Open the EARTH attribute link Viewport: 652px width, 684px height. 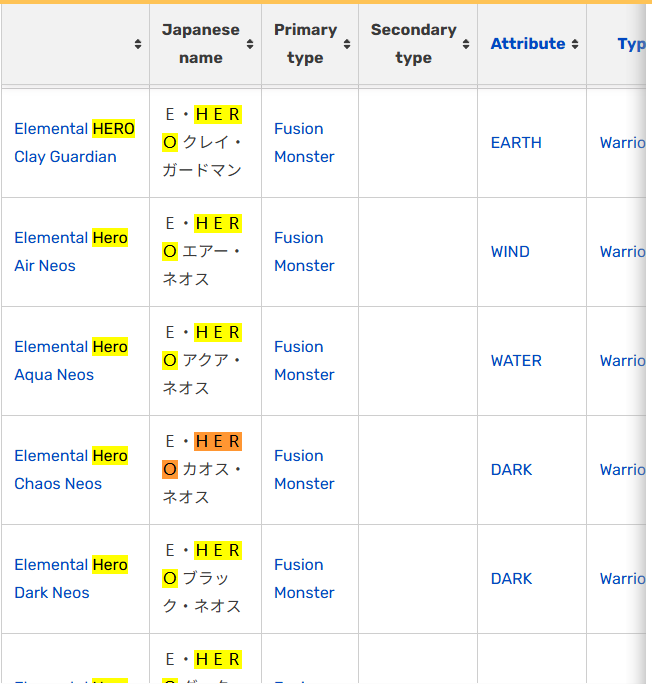click(516, 143)
